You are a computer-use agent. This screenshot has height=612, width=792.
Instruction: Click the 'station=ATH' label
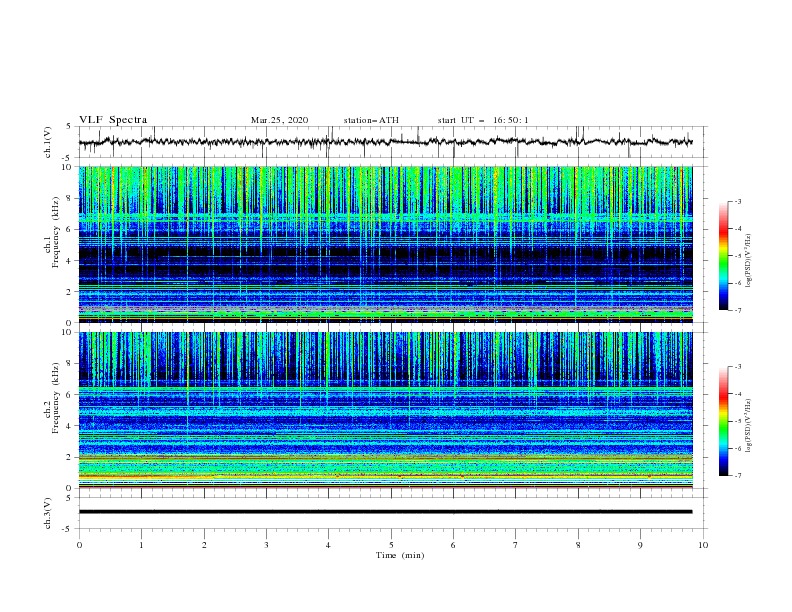(371, 120)
